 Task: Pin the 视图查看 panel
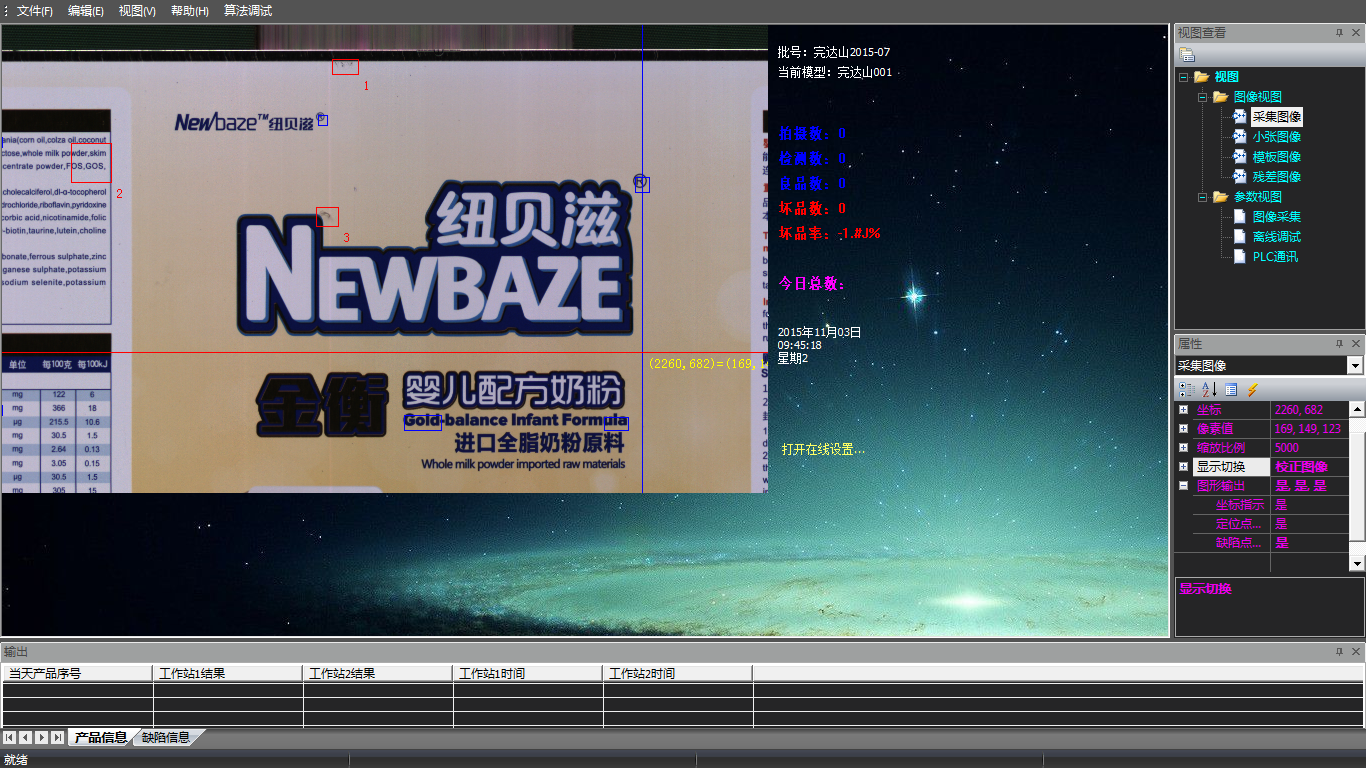click(1339, 33)
